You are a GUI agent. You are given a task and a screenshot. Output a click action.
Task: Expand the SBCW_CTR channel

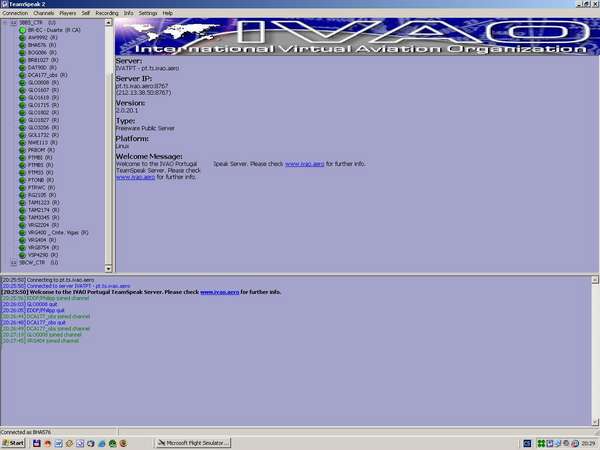click(x=6, y=263)
